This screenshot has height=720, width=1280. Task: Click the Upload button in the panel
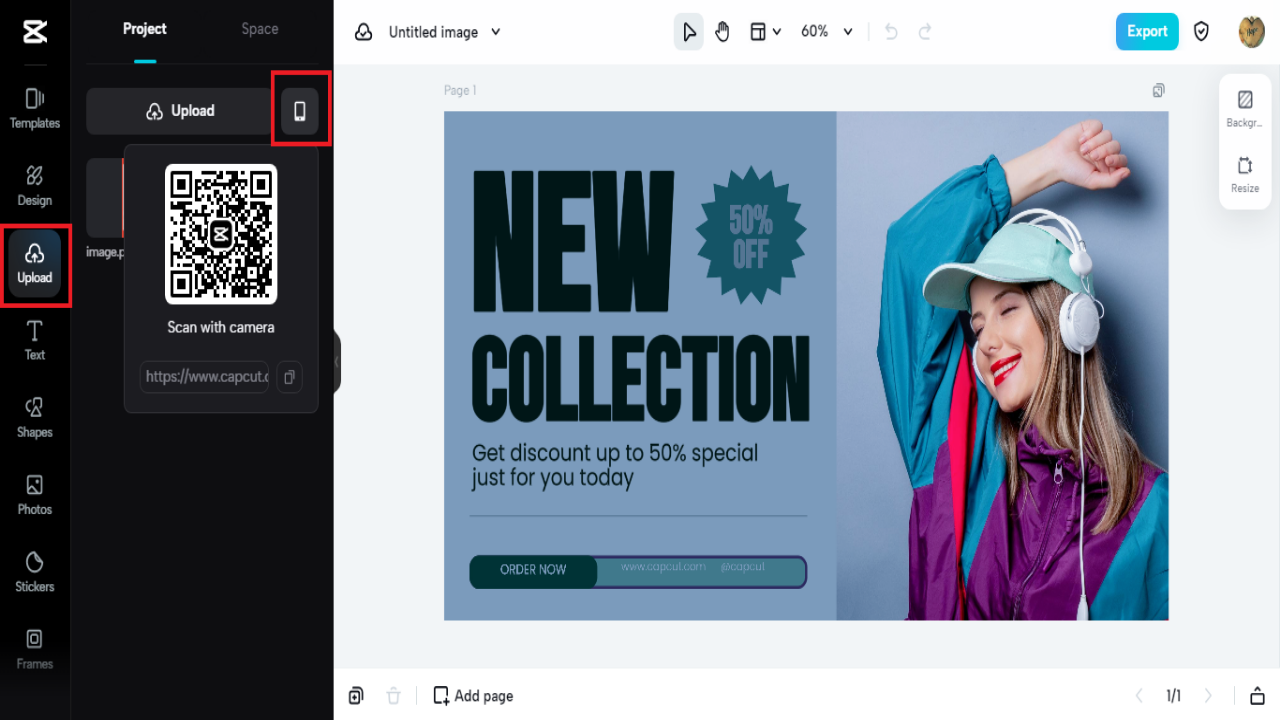pyautogui.click(x=180, y=111)
